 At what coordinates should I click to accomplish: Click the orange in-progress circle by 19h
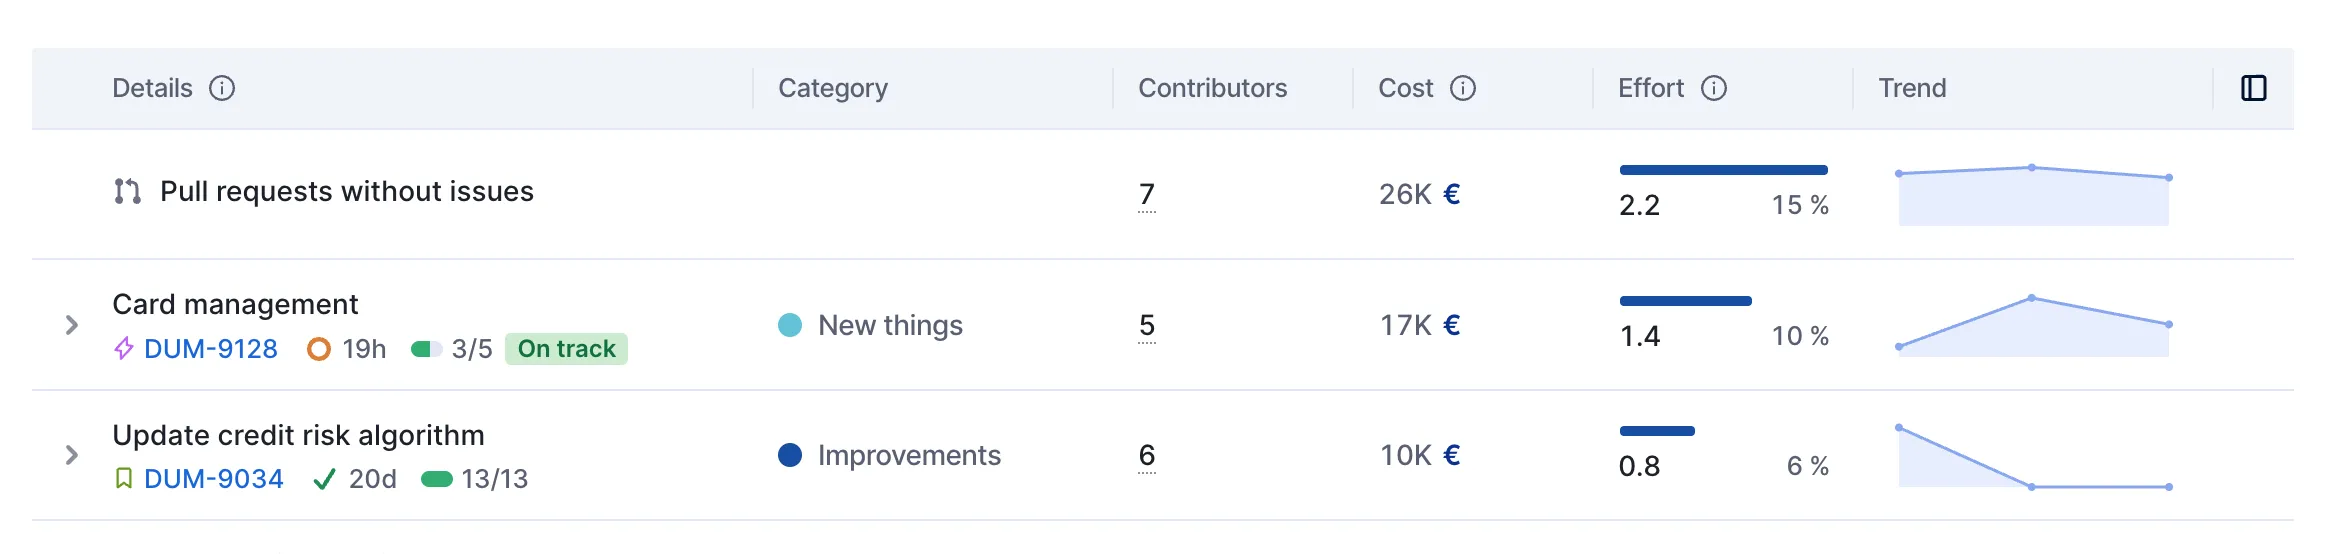pos(319,349)
